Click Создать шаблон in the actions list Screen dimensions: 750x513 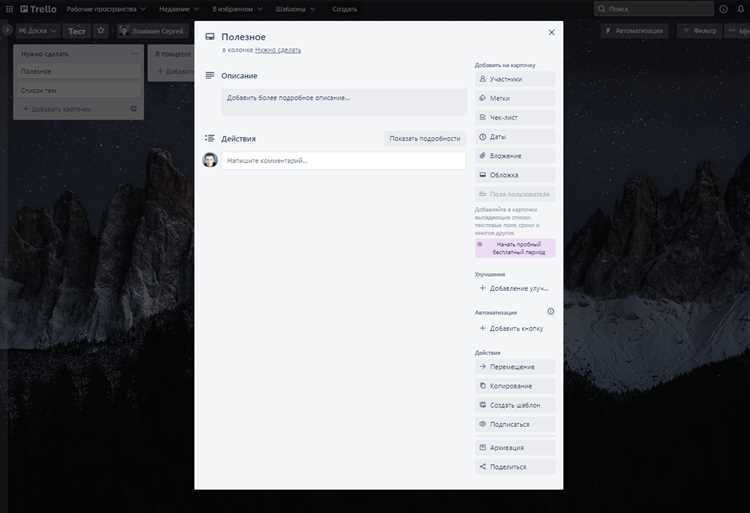pos(515,405)
